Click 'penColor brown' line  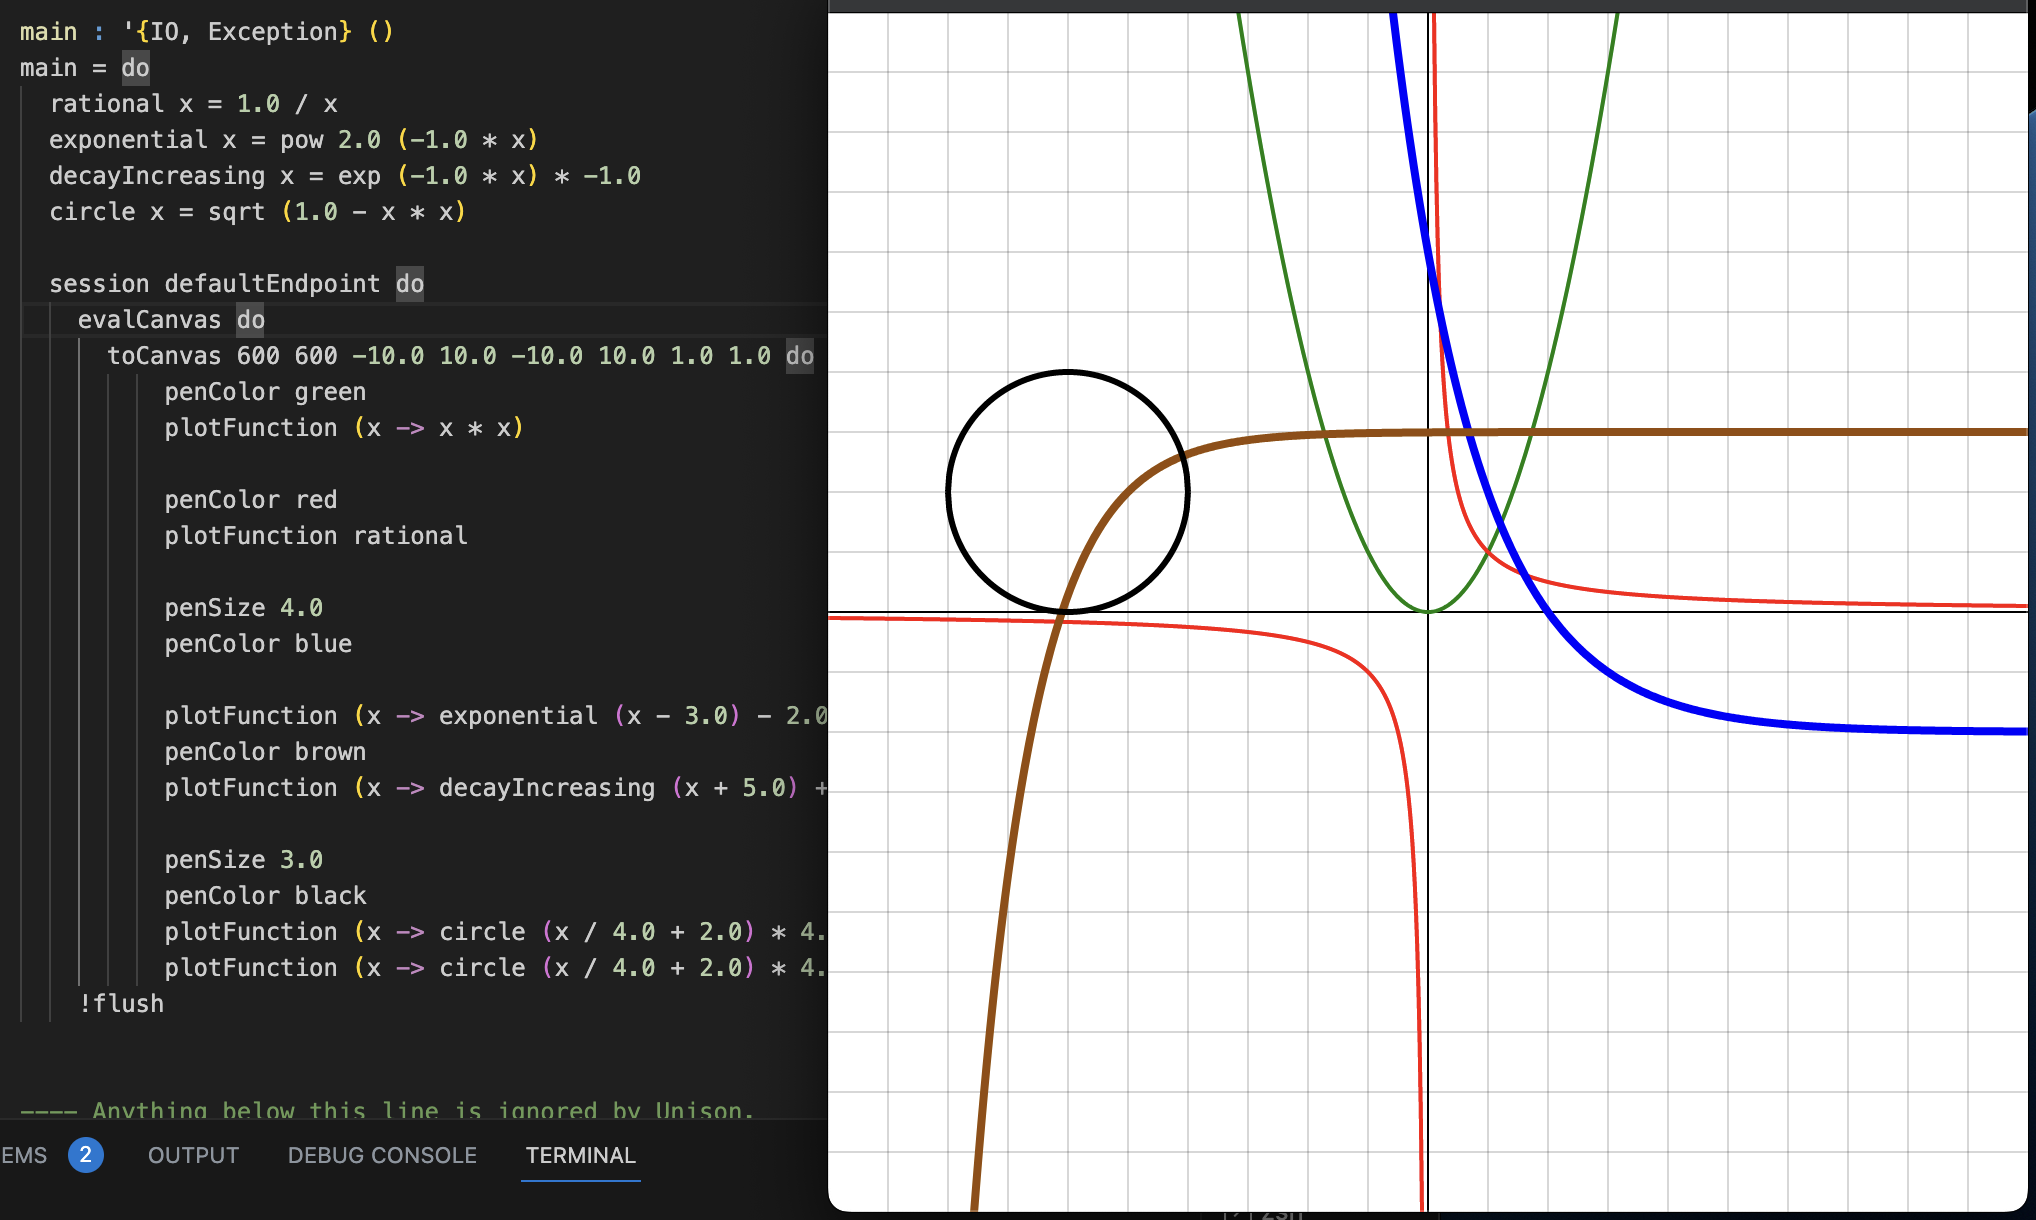click(x=265, y=752)
